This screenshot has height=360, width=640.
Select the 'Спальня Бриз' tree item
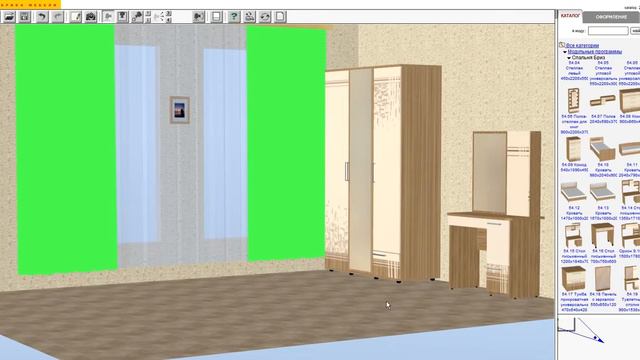(588, 58)
